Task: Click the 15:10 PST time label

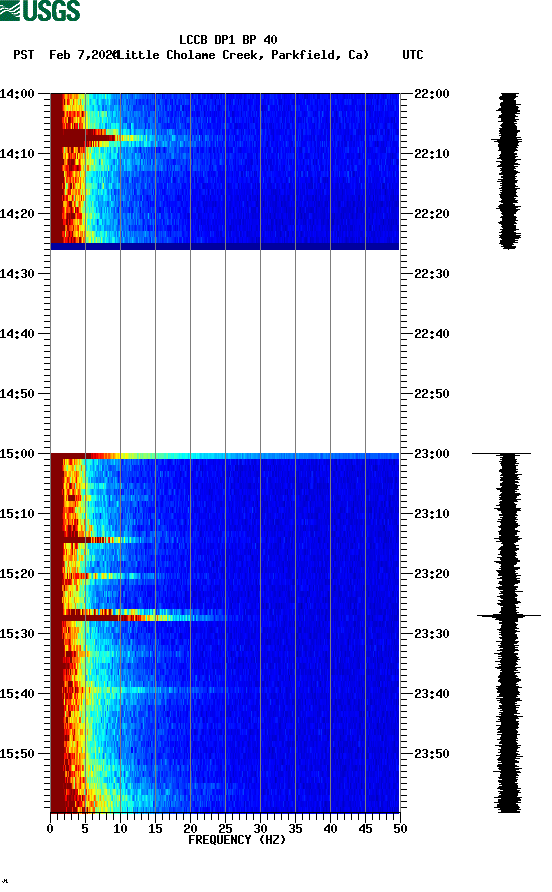Action: click(x=18, y=514)
